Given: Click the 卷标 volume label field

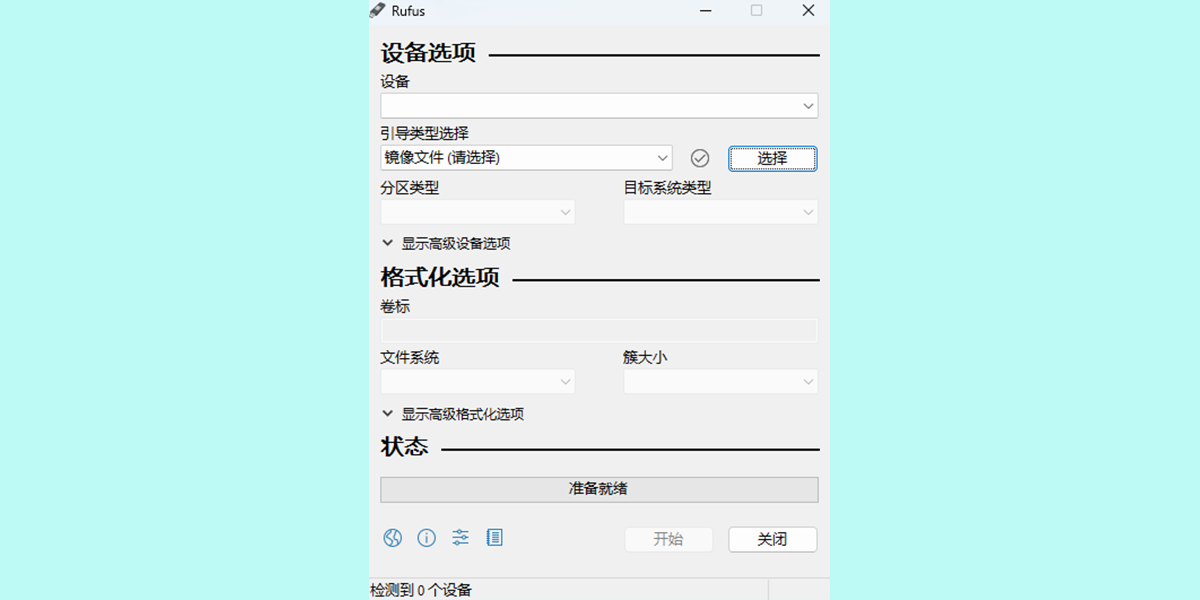Looking at the screenshot, I should pos(599,331).
